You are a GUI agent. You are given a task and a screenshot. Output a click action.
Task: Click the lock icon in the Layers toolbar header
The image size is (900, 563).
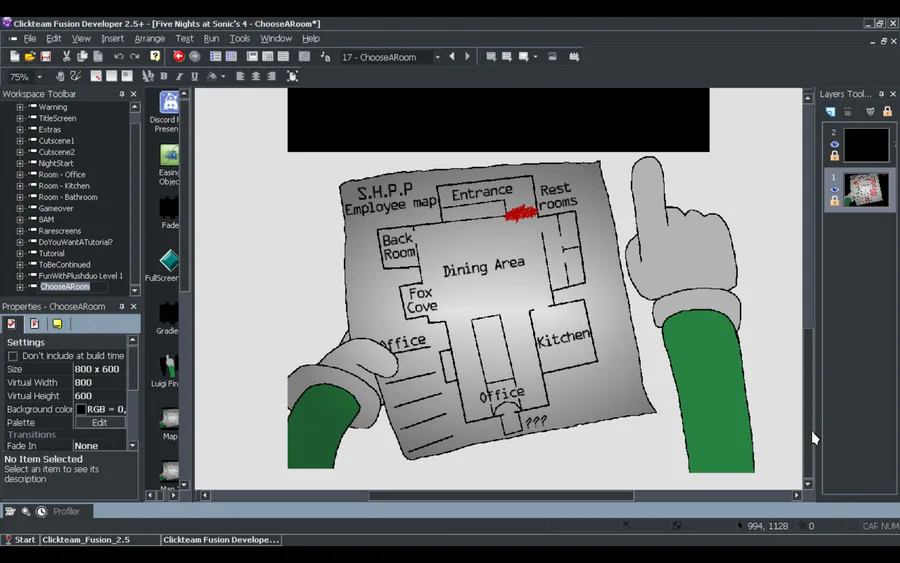pos(887,111)
